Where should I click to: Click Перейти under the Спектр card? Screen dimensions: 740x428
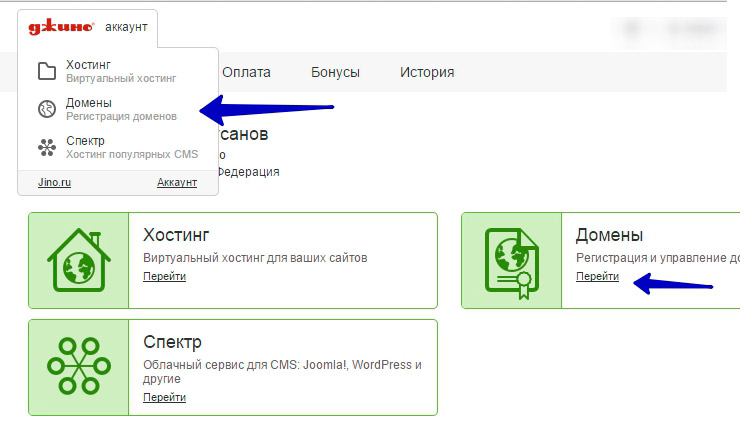(x=164, y=397)
